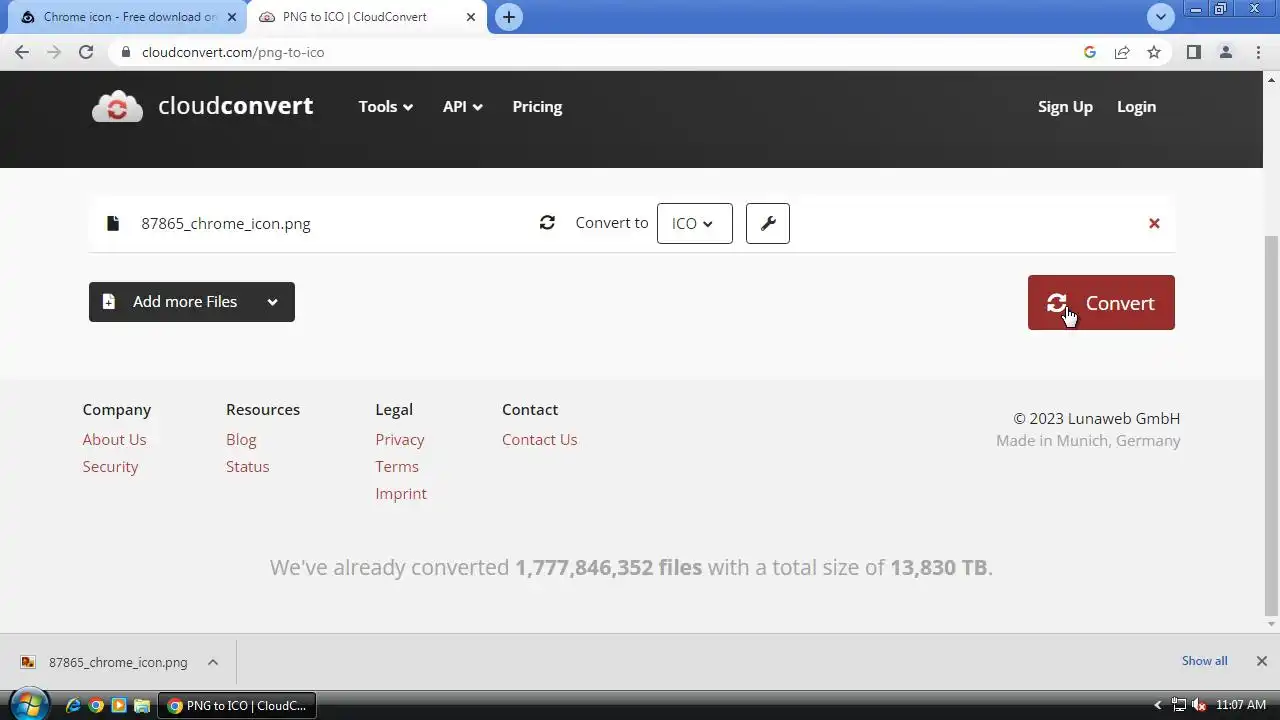Click the Google icon in the address bar

[1090, 52]
